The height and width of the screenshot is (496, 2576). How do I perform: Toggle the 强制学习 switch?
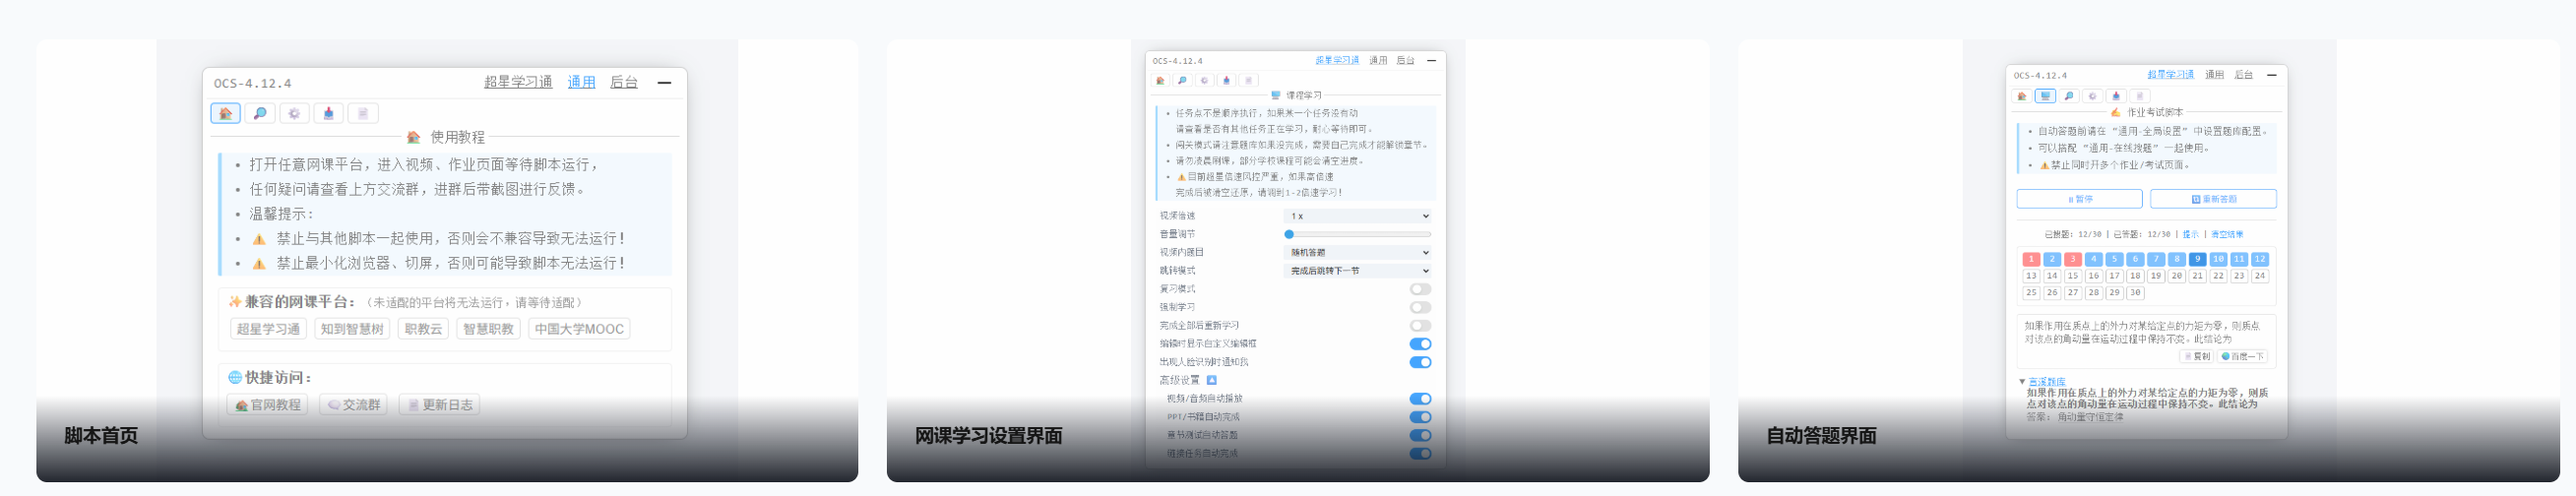pyautogui.click(x=1420, y=307)
